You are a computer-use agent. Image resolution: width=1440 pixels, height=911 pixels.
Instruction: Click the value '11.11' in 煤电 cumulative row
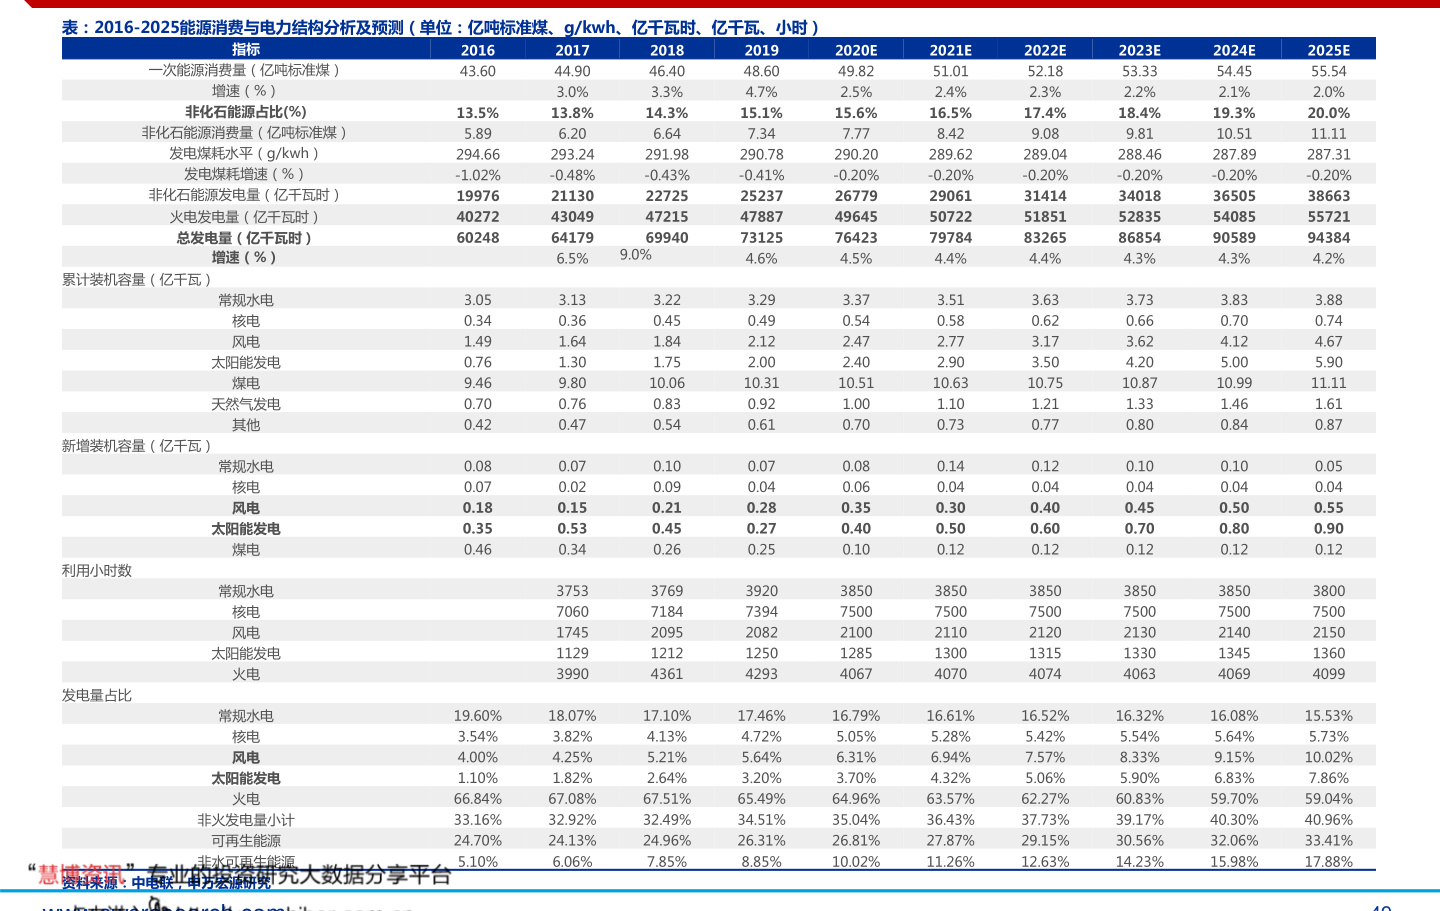pyautogui.click(x=1329, y=383)
